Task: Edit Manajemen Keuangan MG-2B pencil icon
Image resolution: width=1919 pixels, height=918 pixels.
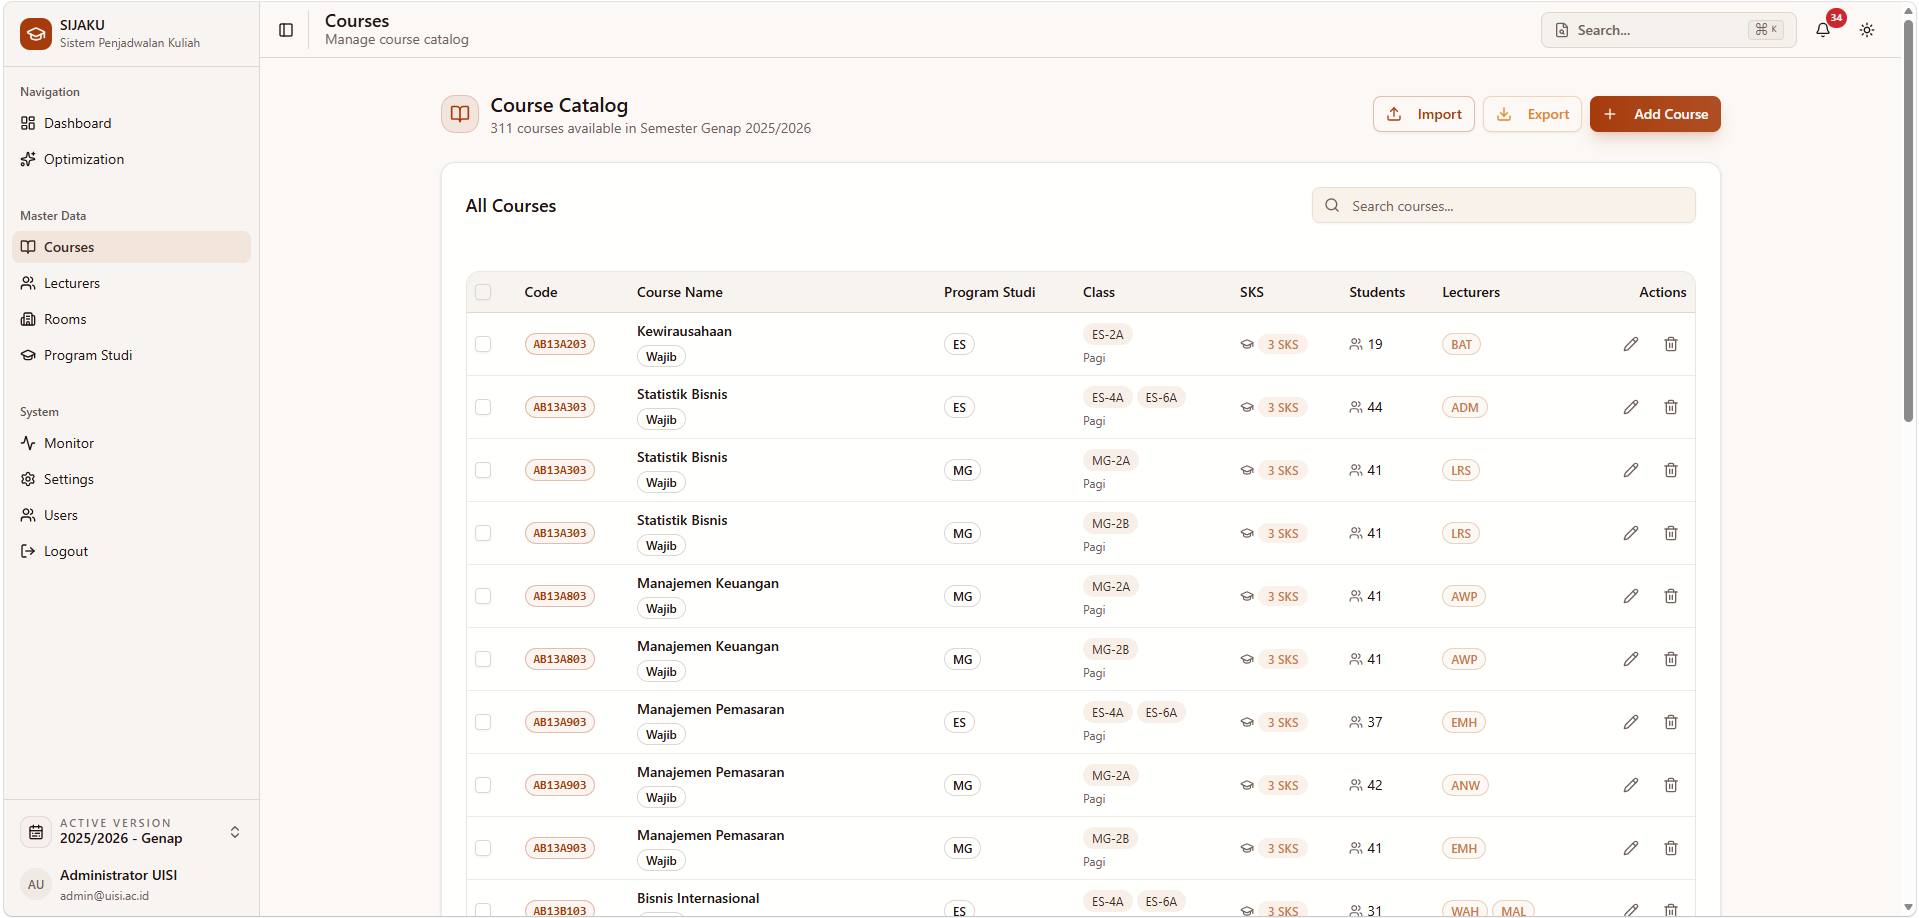Action: coord(1631,659)
